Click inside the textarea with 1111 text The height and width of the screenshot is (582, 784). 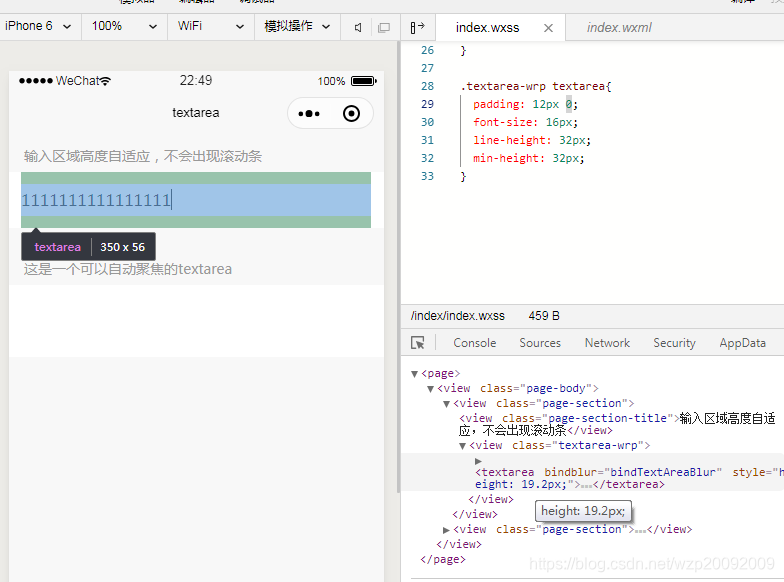tap(196, 200)
